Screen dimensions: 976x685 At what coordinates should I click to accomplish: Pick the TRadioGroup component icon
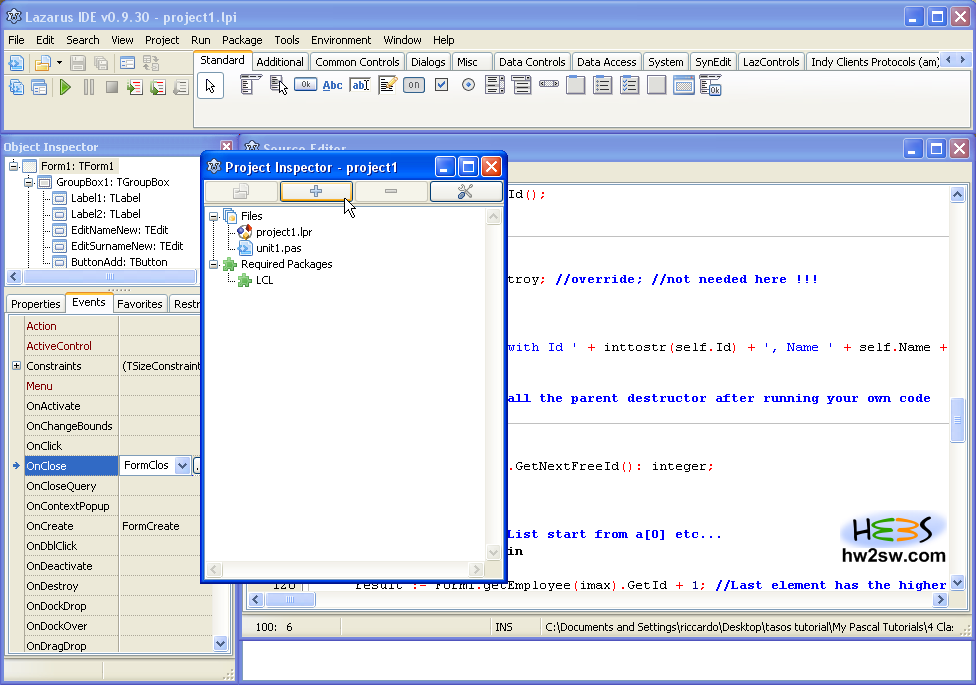603,85
